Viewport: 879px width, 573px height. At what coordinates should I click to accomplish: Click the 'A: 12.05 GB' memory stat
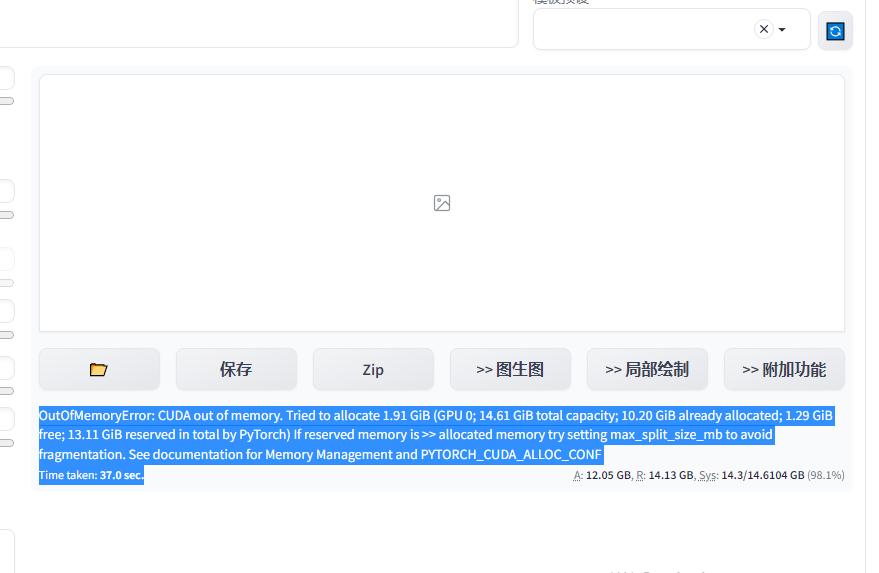click(x=602, y=475)
